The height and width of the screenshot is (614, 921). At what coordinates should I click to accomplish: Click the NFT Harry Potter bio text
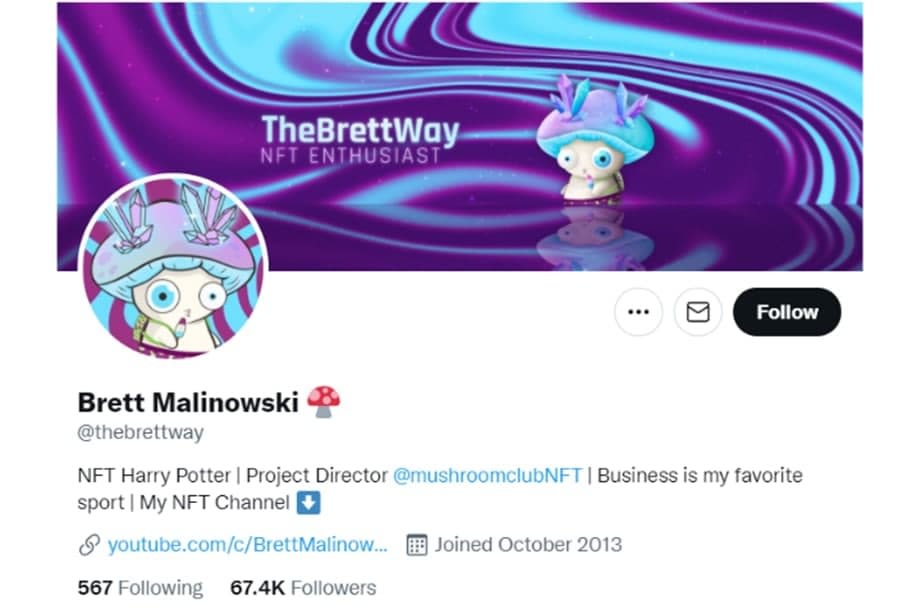click(x=154, y=475)
